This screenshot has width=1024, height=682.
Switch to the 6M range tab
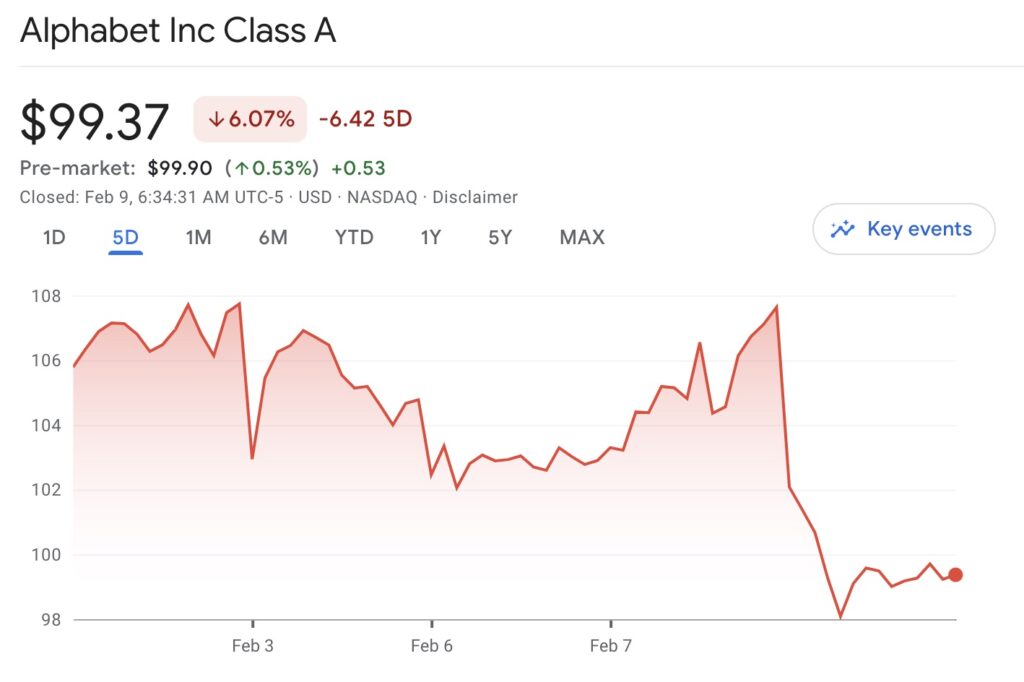pyautogui.click(x=272, y=237)
